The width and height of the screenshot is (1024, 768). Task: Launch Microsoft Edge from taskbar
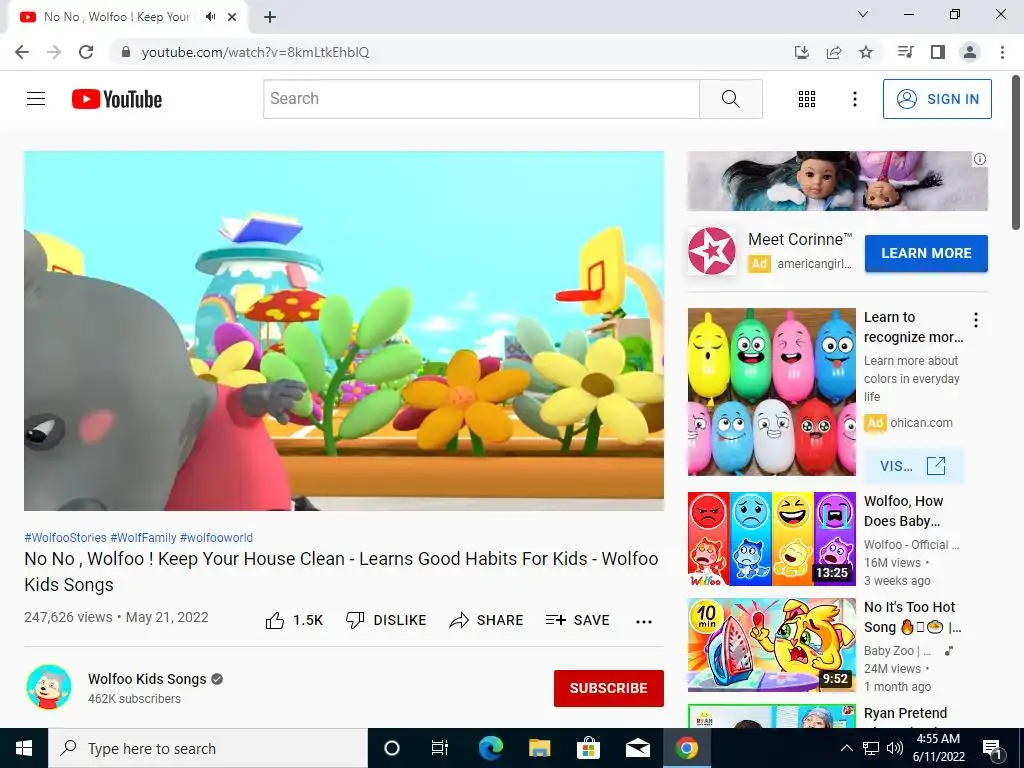coord(490,748)
